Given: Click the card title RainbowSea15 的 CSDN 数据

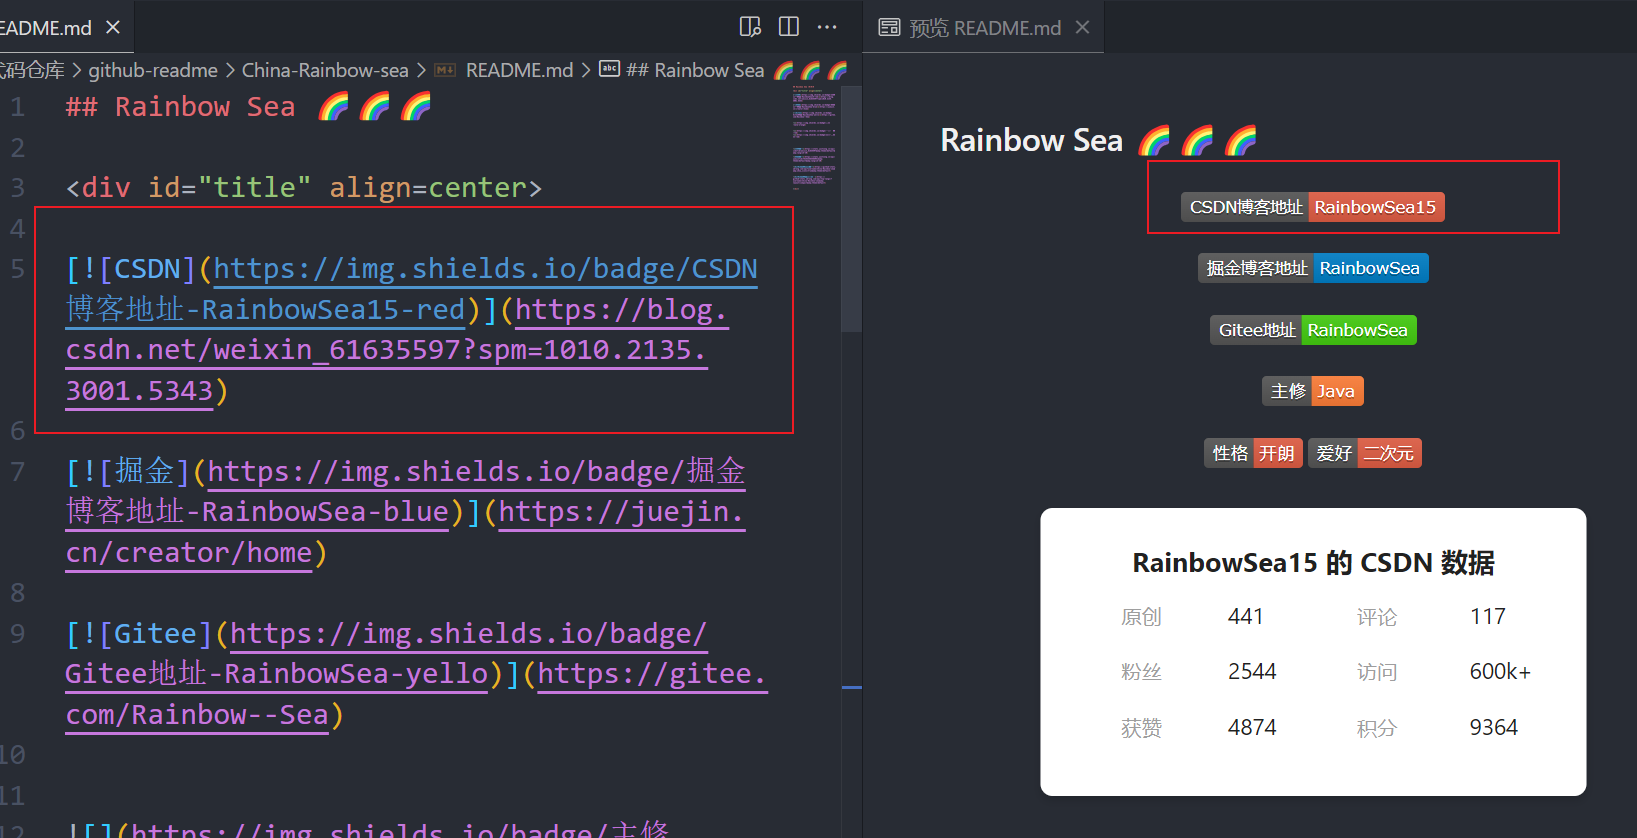Looking at the screenshot, I should (x=1313, y=563).
